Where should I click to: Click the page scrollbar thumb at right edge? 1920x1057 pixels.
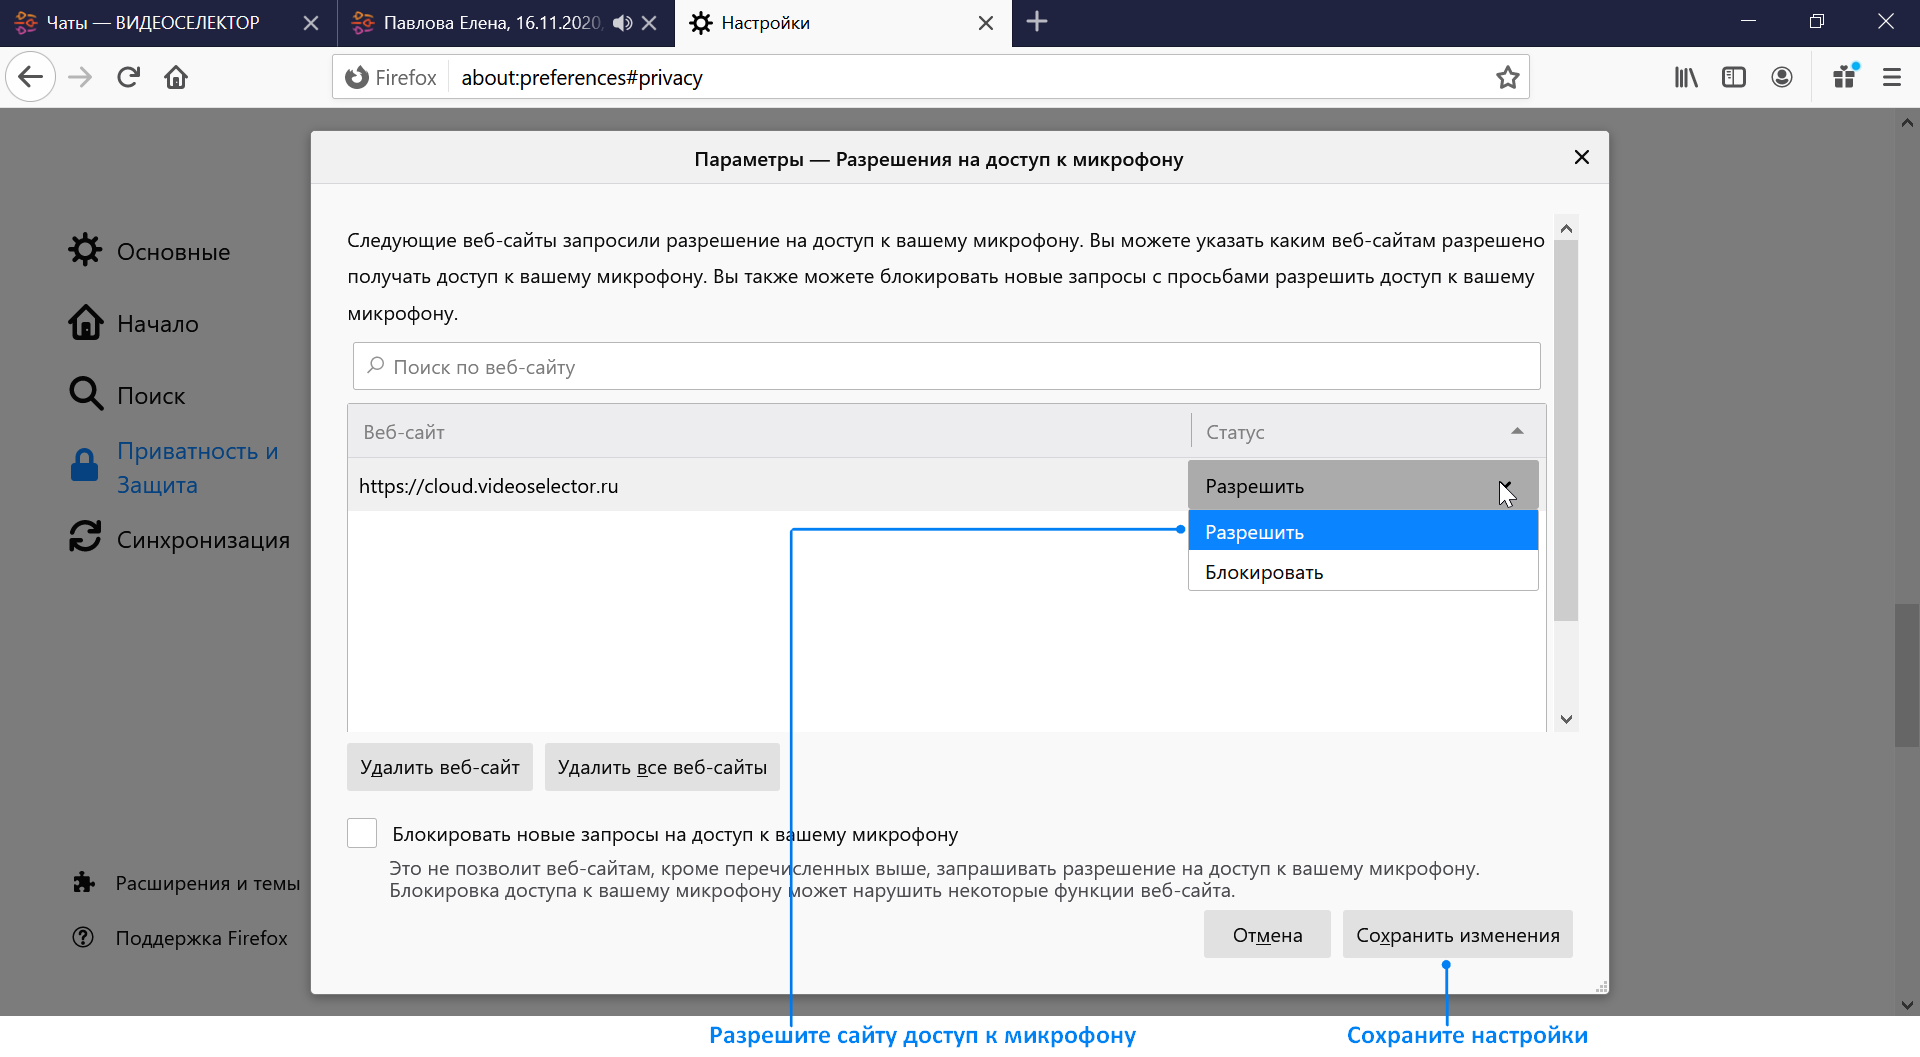1907,675
